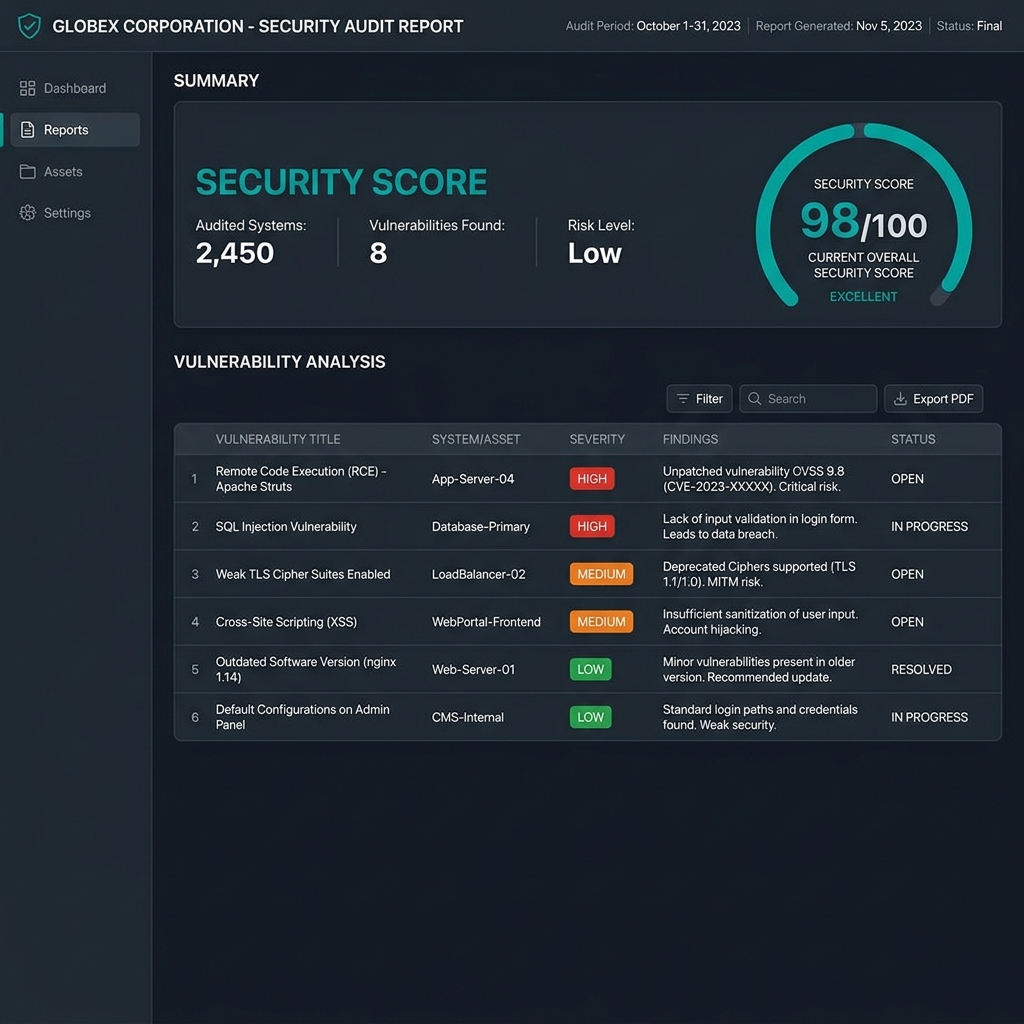This screenshot has width=1024, height=1024.
Task: Click the Findings column header
Action: click(x=690, y=440)
